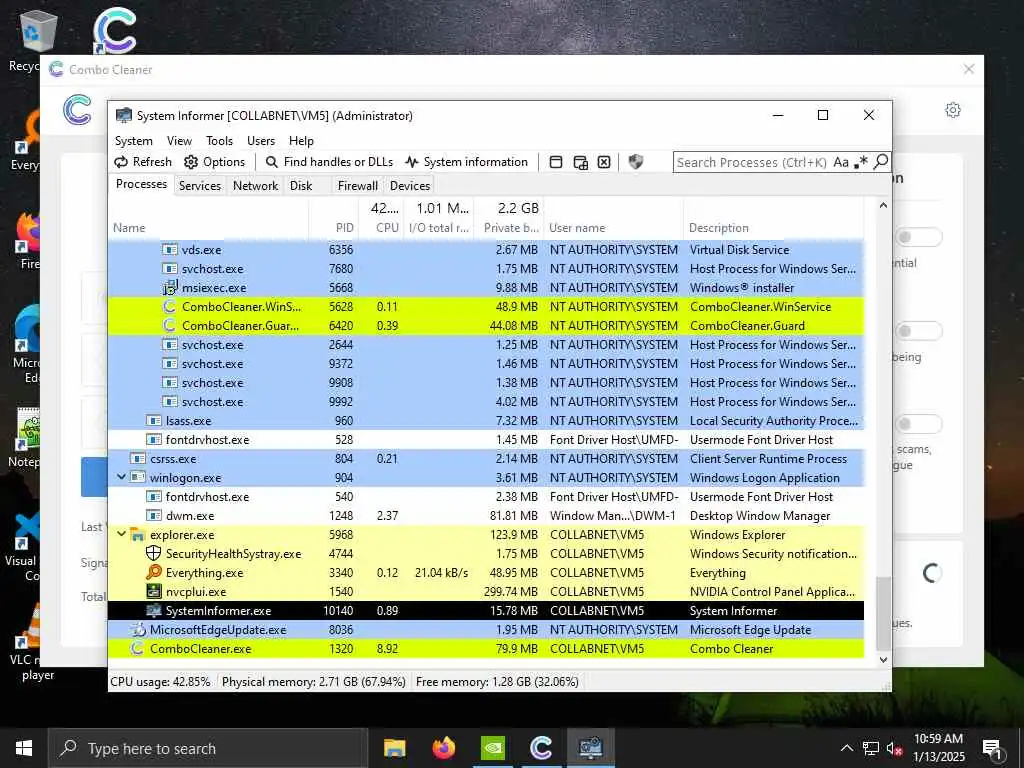Click the nvcplui.exe NVIDIA icon
Image resolution: width=1024 pixels, height=768 pixels.
click(153, 592)
